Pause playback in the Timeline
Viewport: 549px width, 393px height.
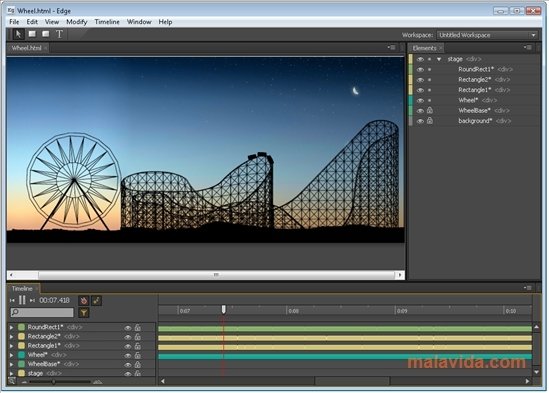(22, 300)
